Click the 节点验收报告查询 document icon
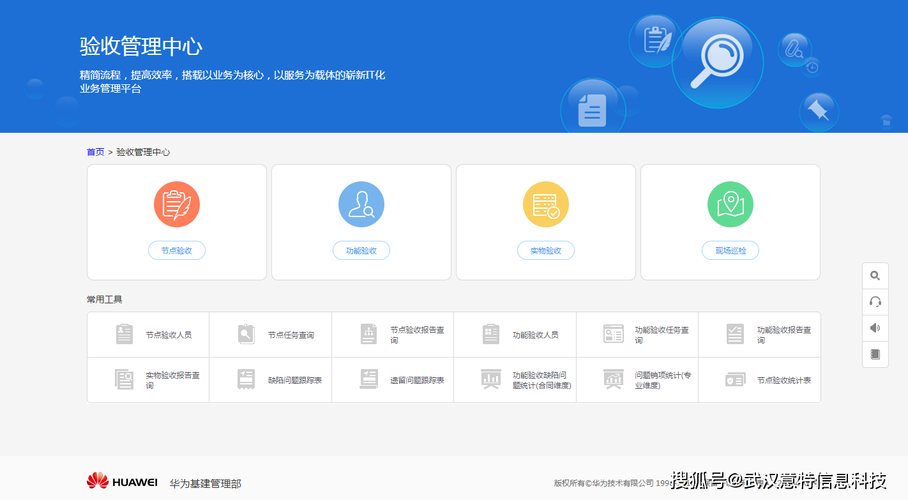 pos(369,334)
